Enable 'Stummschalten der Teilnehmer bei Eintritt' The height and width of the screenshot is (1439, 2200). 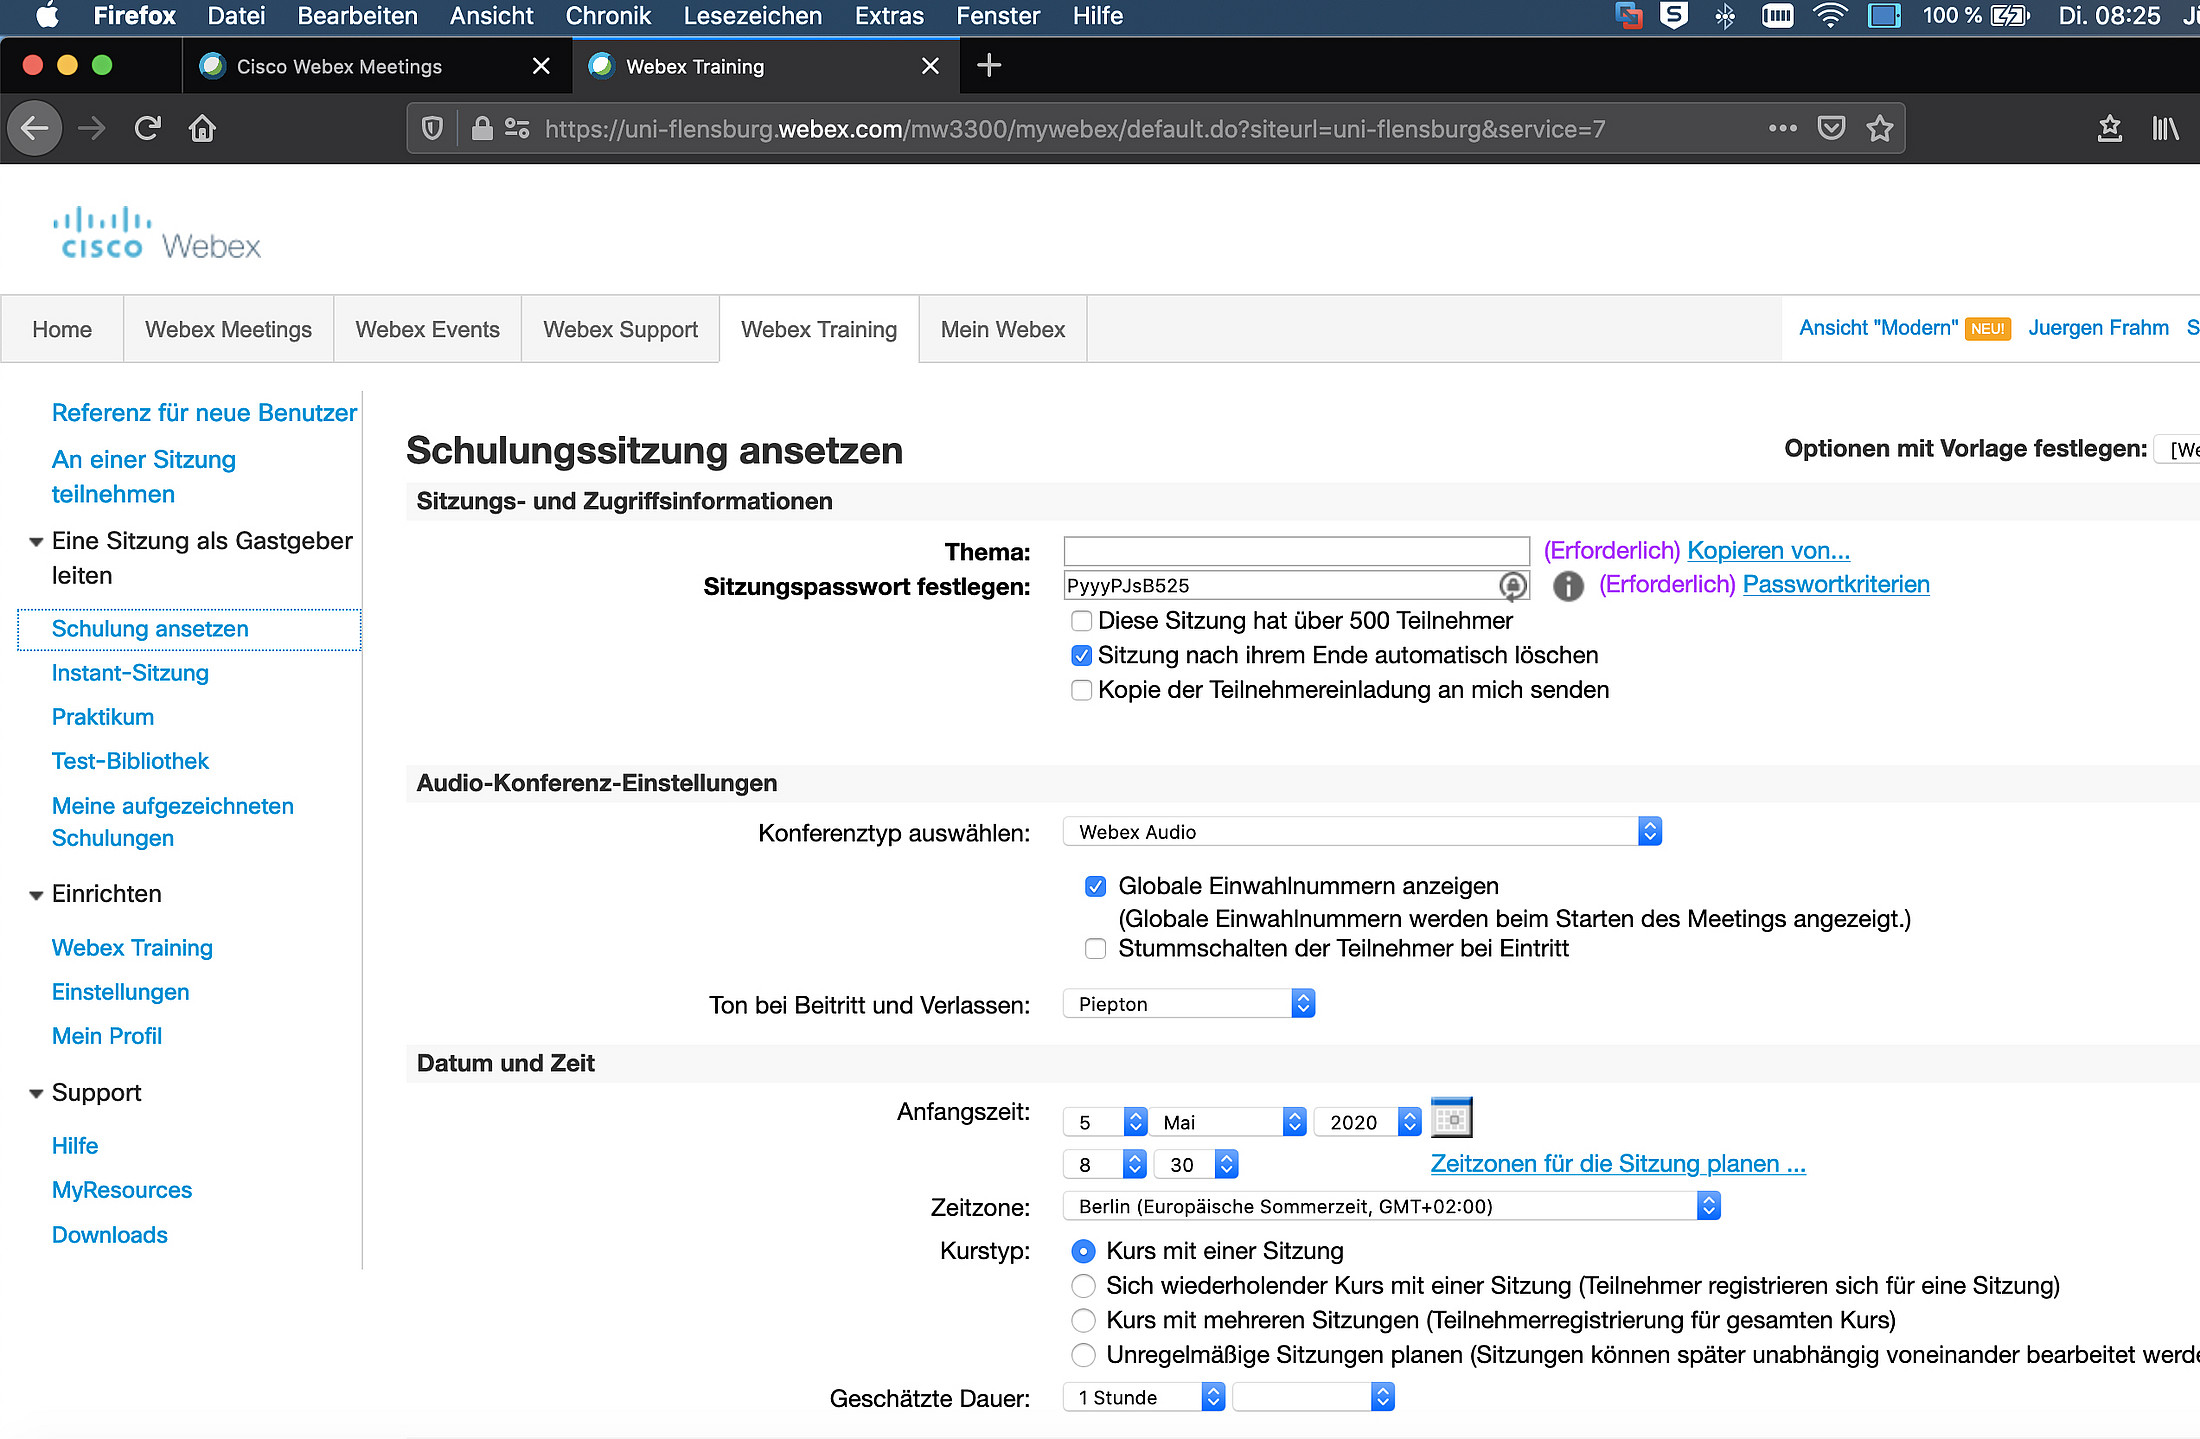[x=1095, y=949]
